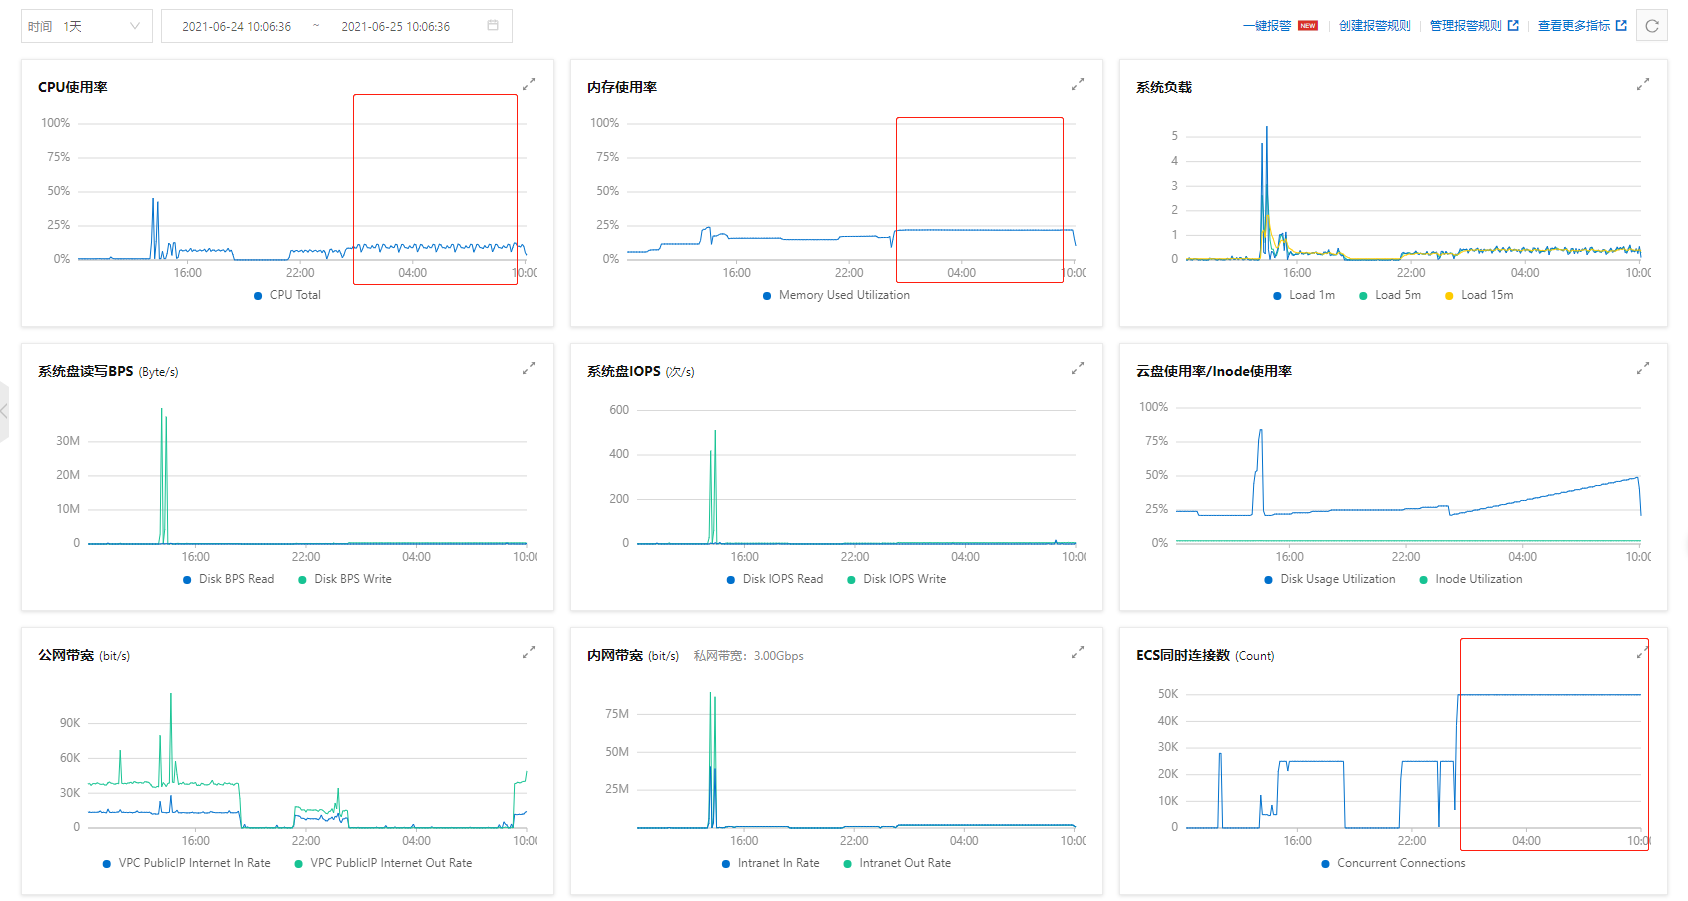Toggle the Load 5m legend series

coord(1390,295)
